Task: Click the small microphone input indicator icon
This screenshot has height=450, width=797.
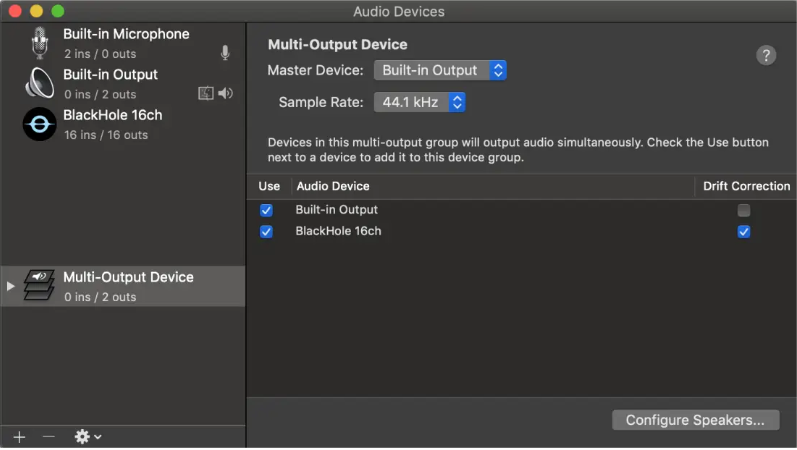Action: coord(225,53)
